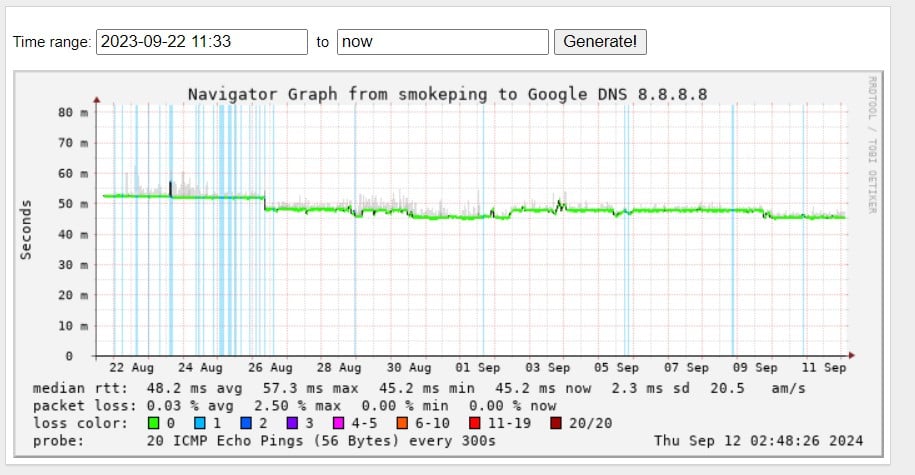Click the light blue loss color 1 swatch
This screenshot has height=475, width=915.
coord(199,423)
